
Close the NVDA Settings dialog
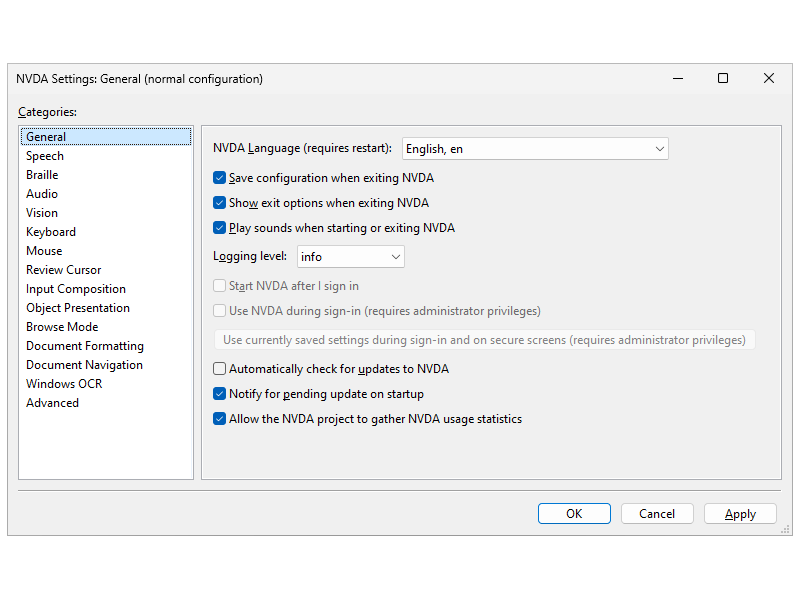769,78
